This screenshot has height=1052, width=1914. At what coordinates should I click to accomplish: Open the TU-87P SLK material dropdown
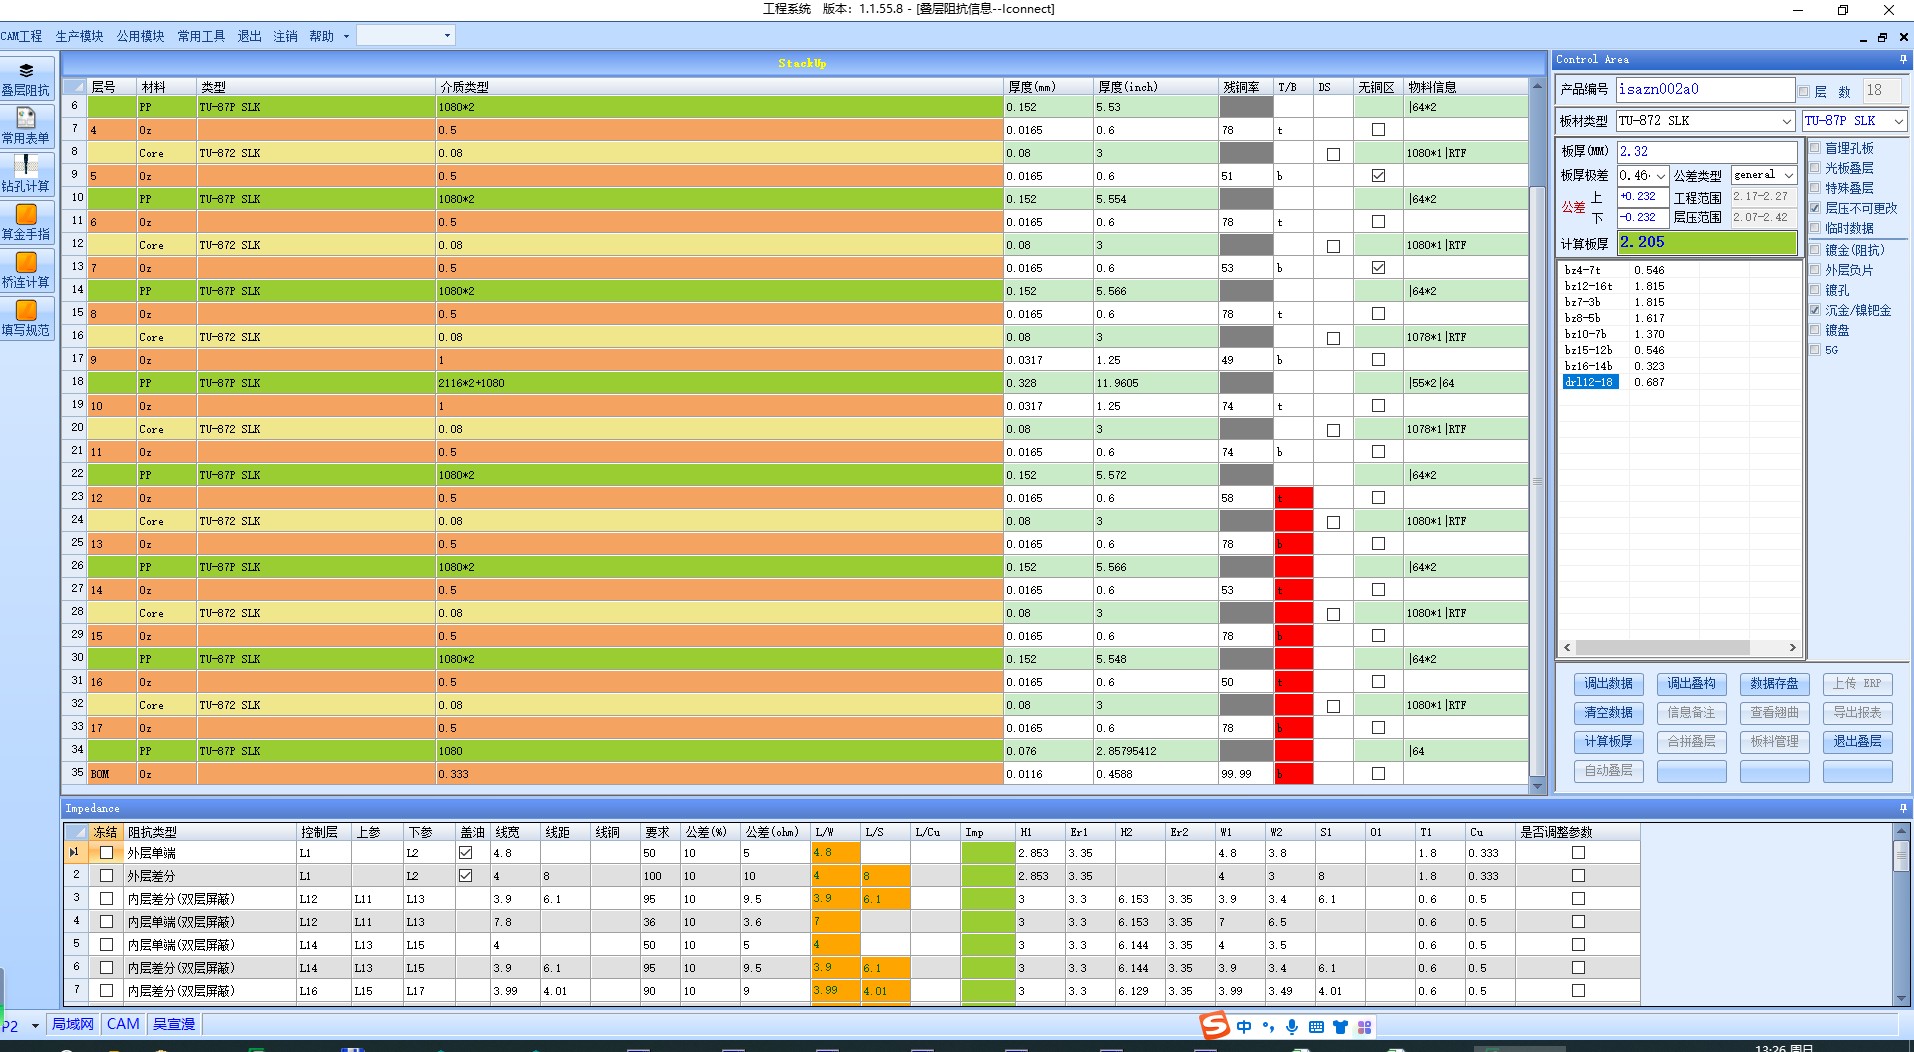[1898, 121]
